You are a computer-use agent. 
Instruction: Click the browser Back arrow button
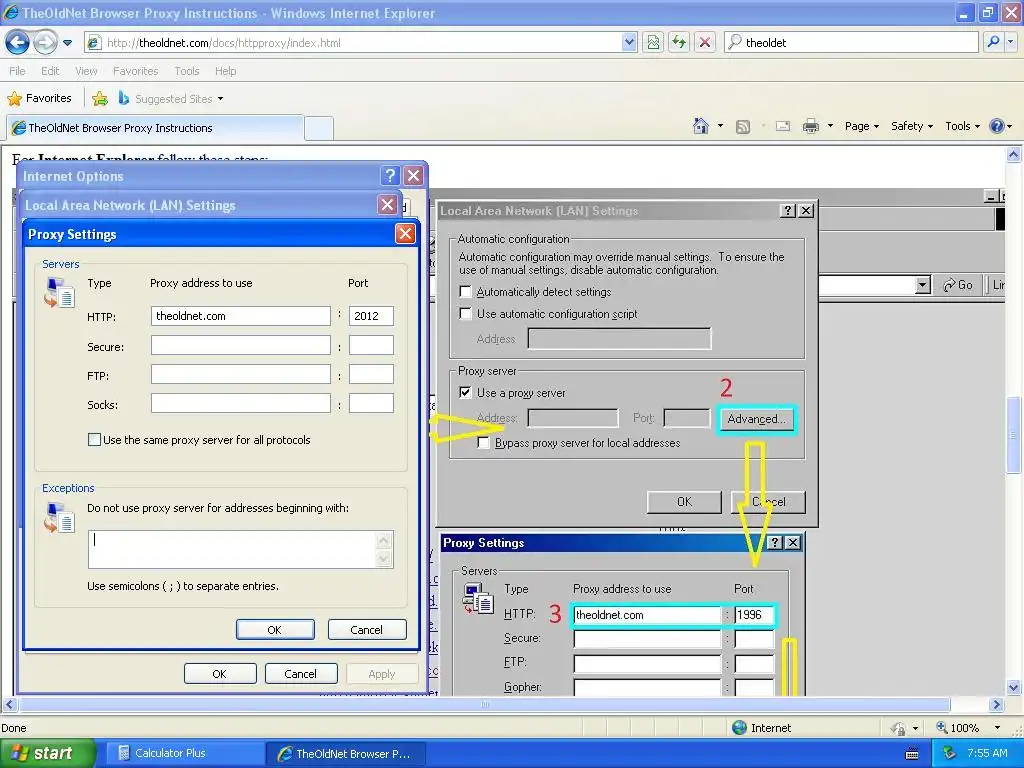(x=18, y=43)
